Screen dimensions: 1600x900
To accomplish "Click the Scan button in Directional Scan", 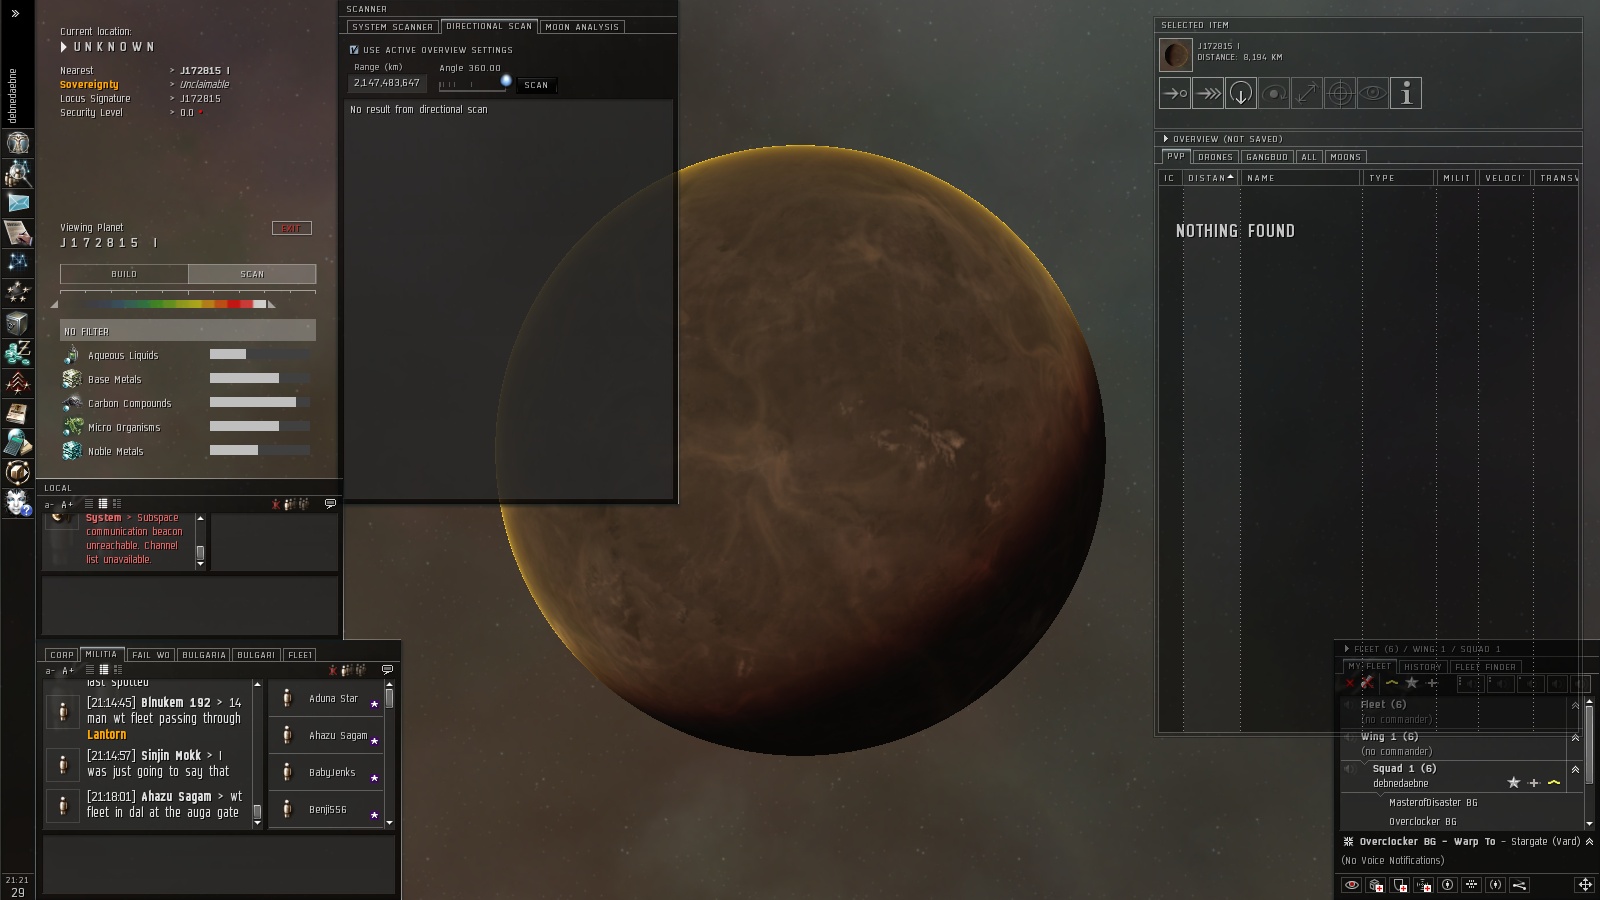I will [536, 85].
